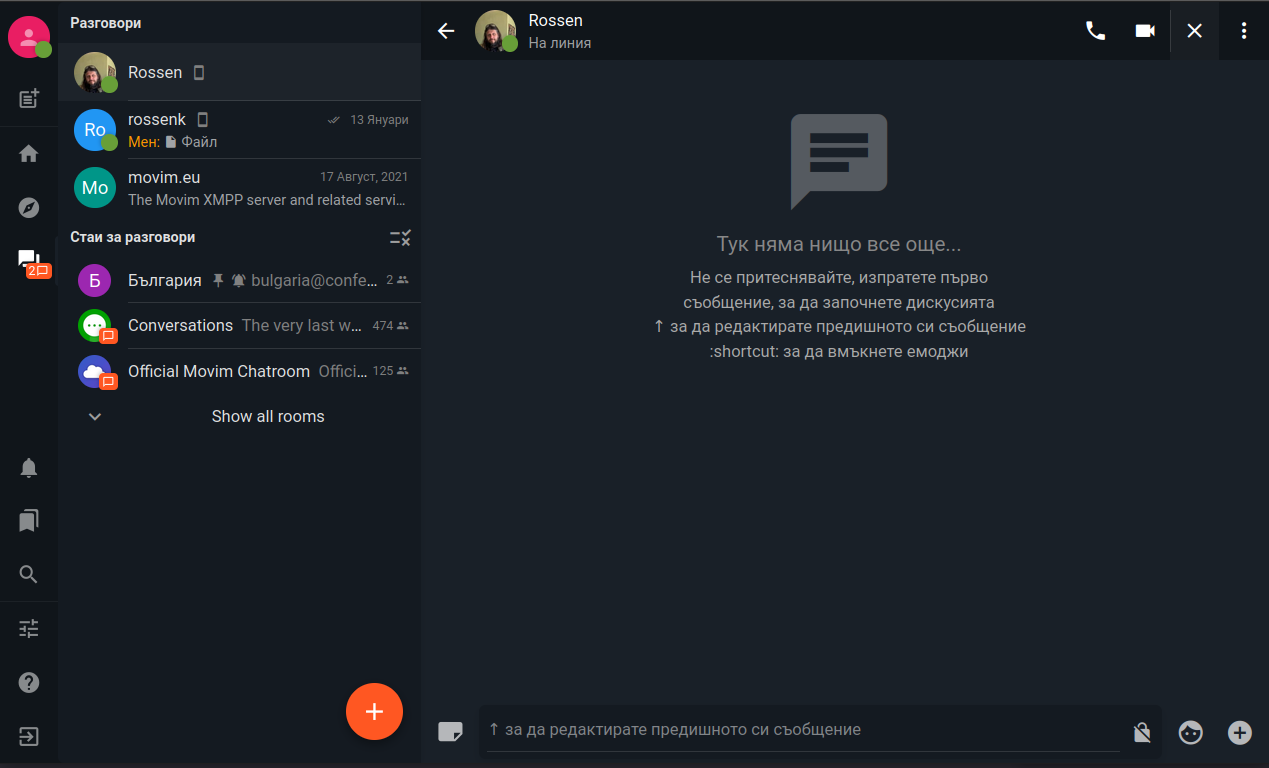Start a video call with Rossen
The width and height of the screenshot is (1269, 768).
point(1145,31)
